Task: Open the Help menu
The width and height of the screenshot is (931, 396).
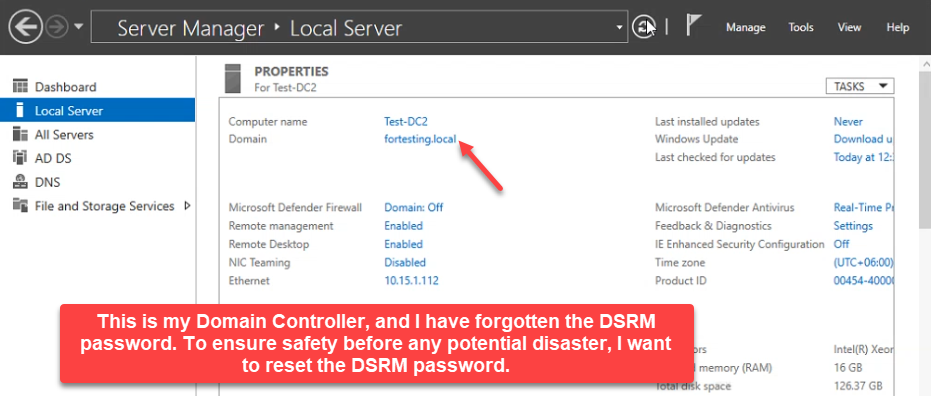Action: (898, 27)
